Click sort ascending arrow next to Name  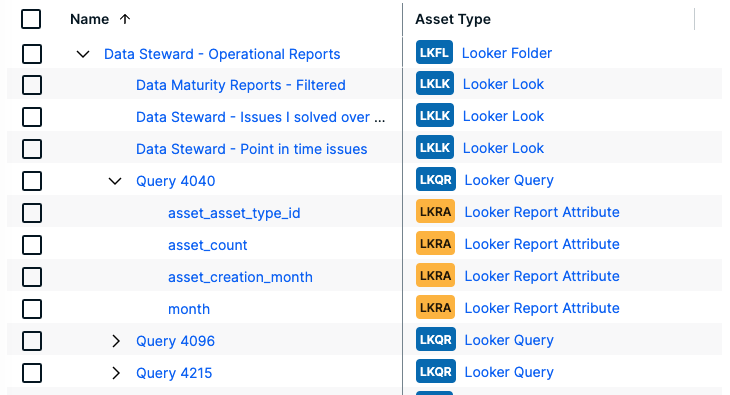click(x=125, y=19)
